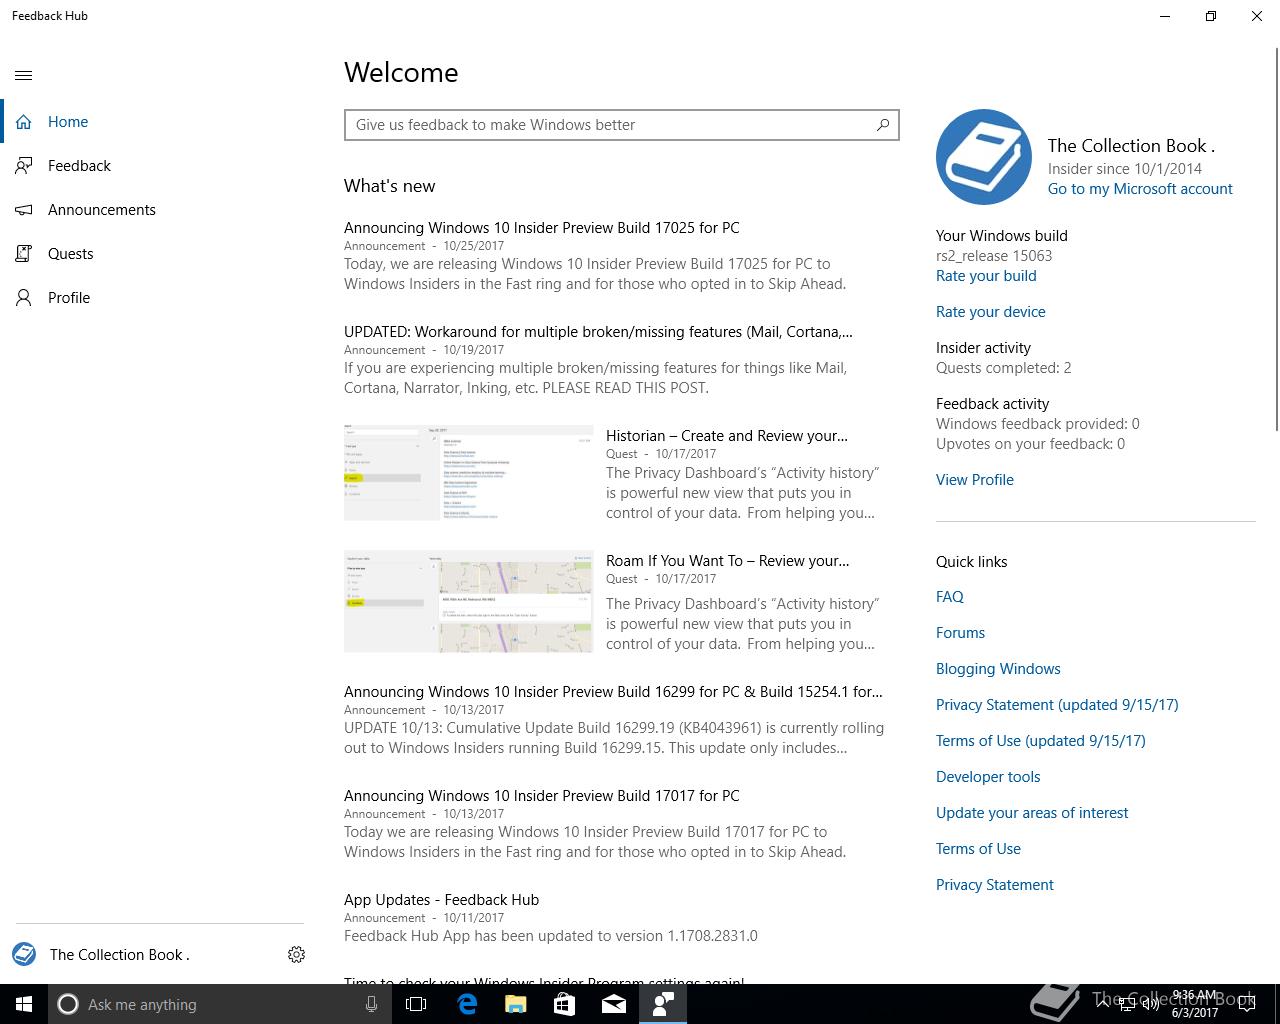
Task: Open the Historian quest title
Action: (x=727, y=436)
